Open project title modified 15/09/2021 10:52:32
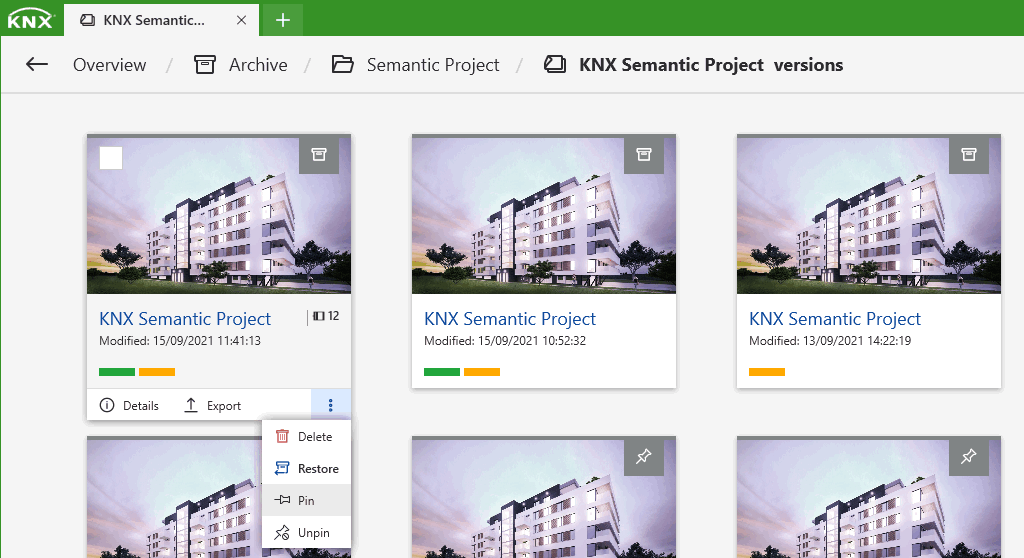Image resolution: width=1024 pixels, height=558 pixels. (510, 319)
